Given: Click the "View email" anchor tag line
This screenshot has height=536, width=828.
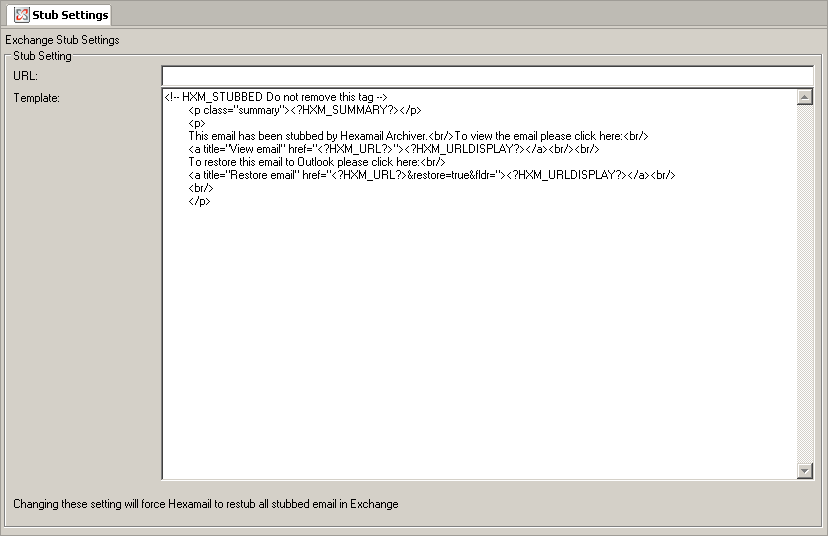Looking at the screenshot, I should 393,149.
